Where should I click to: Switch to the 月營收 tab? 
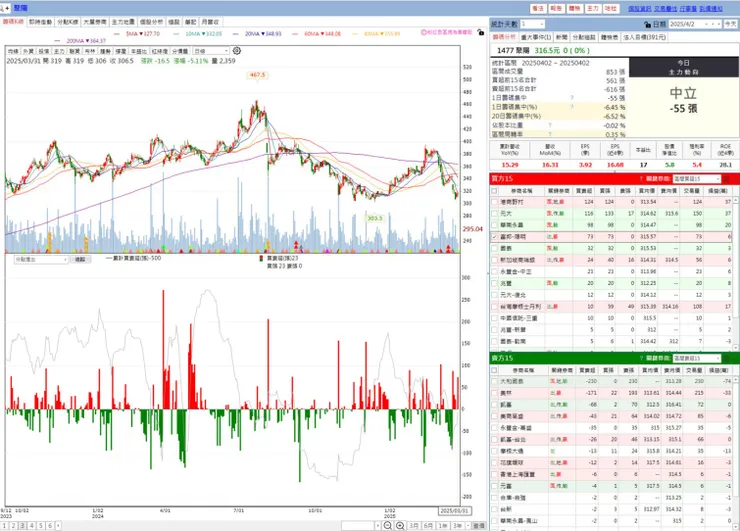(x=210, y=22)
